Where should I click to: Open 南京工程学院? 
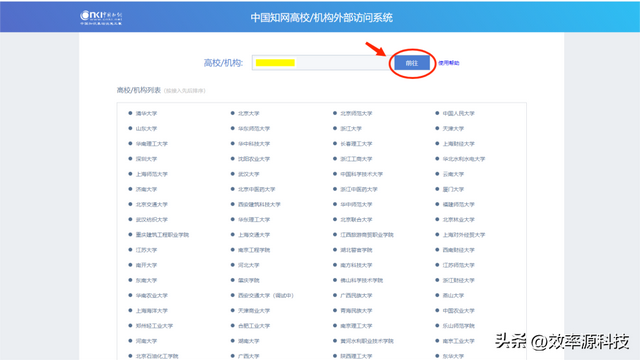point(254,250)
